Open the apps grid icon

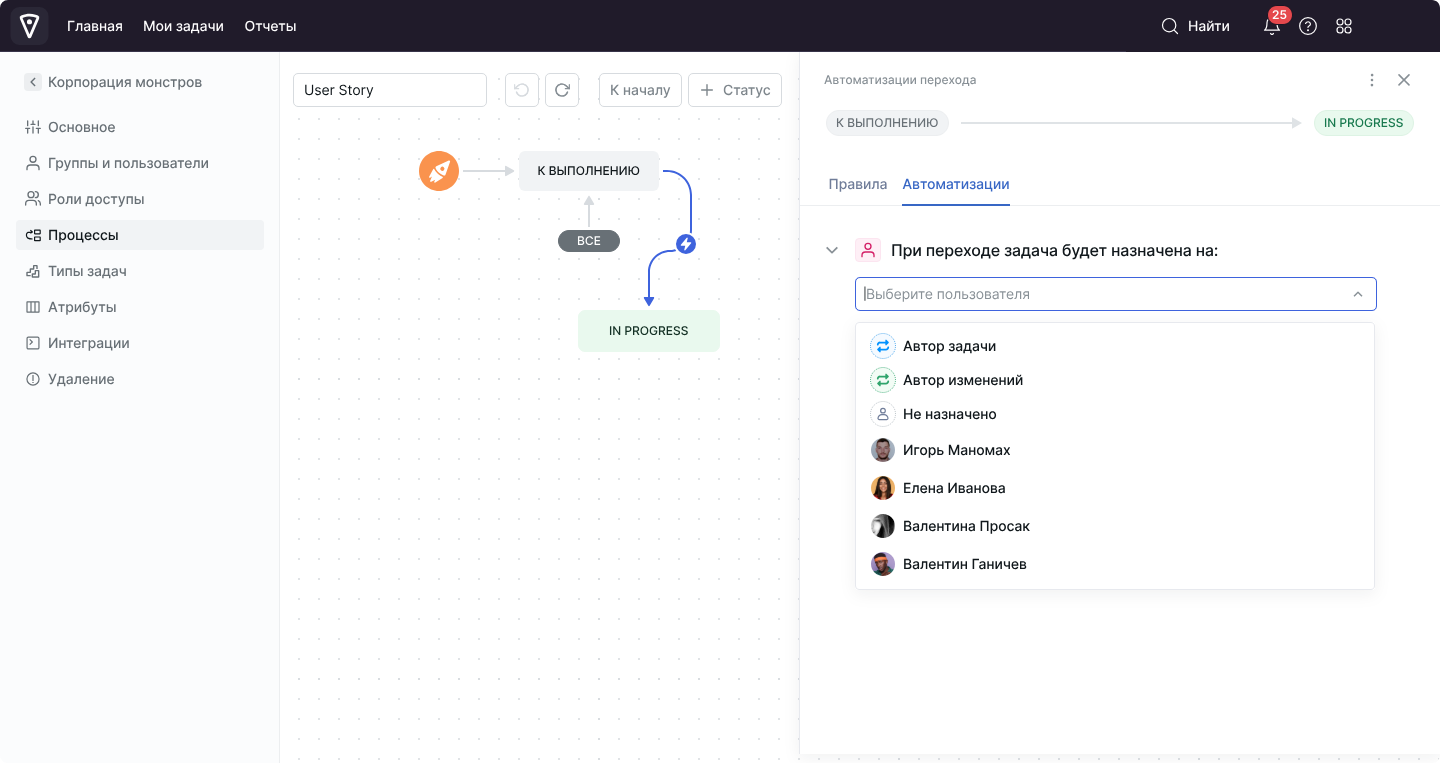click(1344, 27)
